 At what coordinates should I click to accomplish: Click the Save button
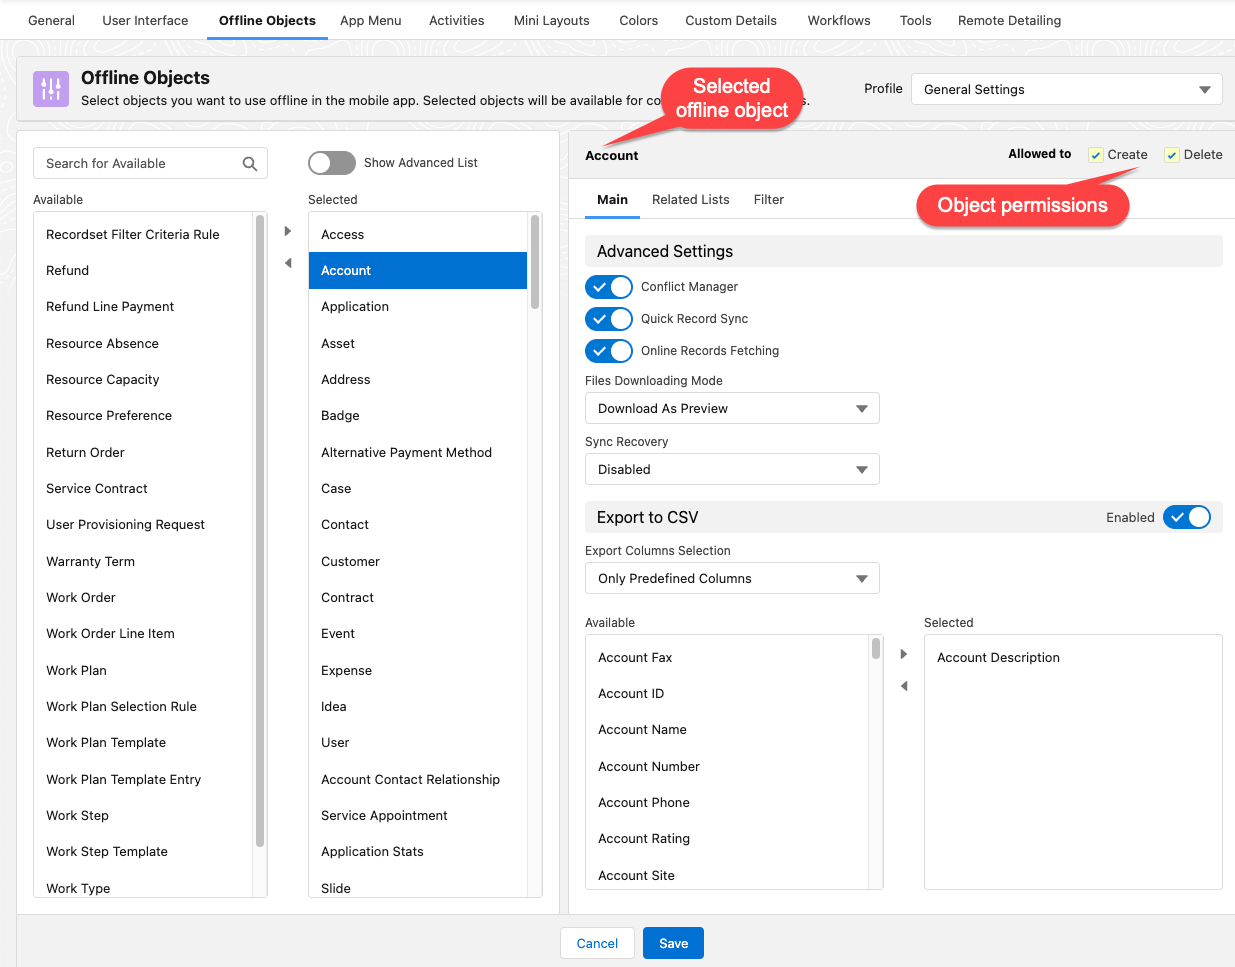pos(673,943)
